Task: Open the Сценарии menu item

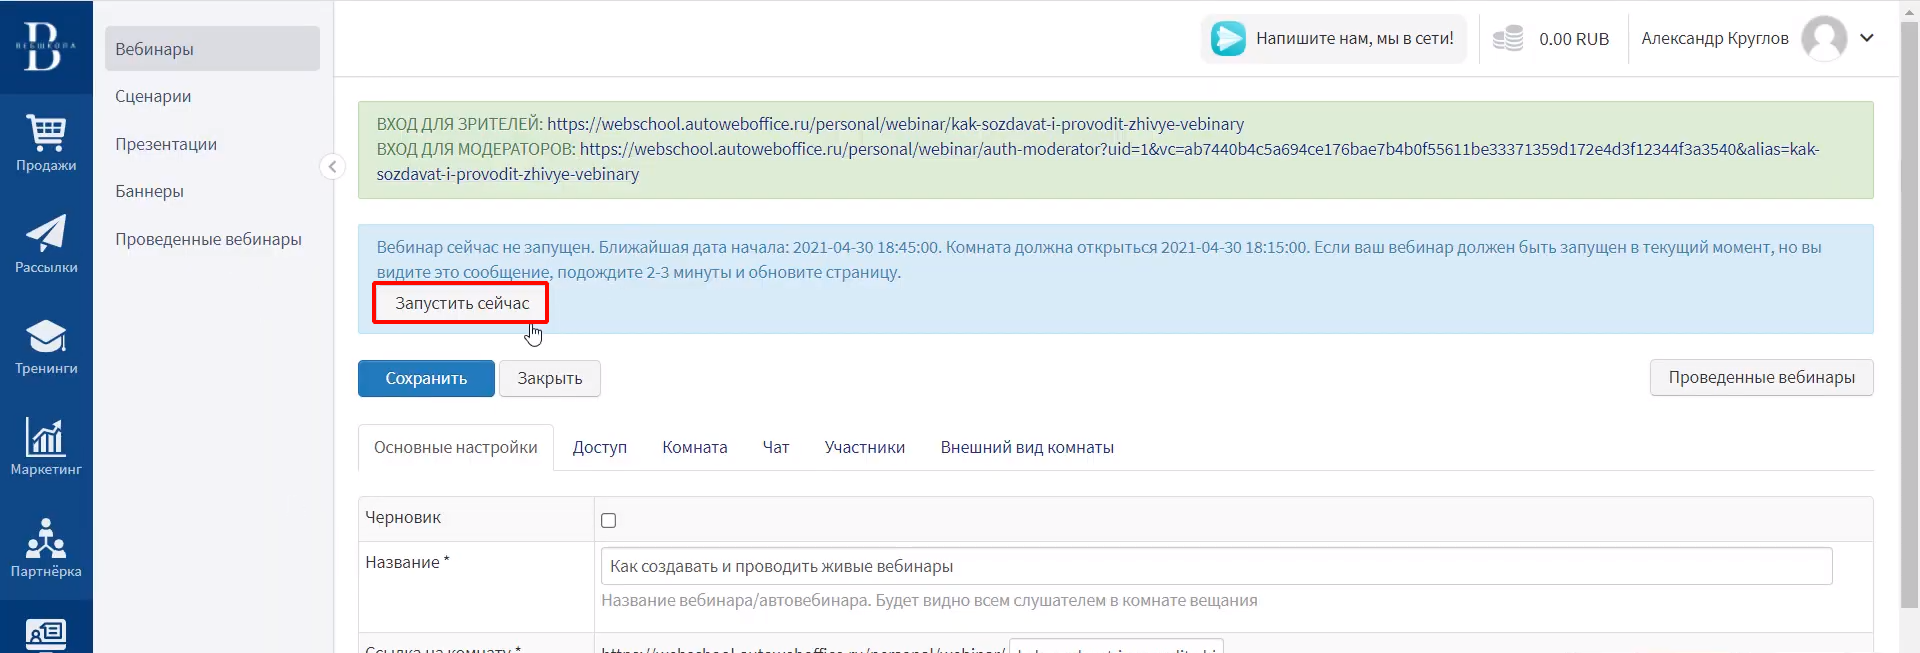Action: (153, 96)
